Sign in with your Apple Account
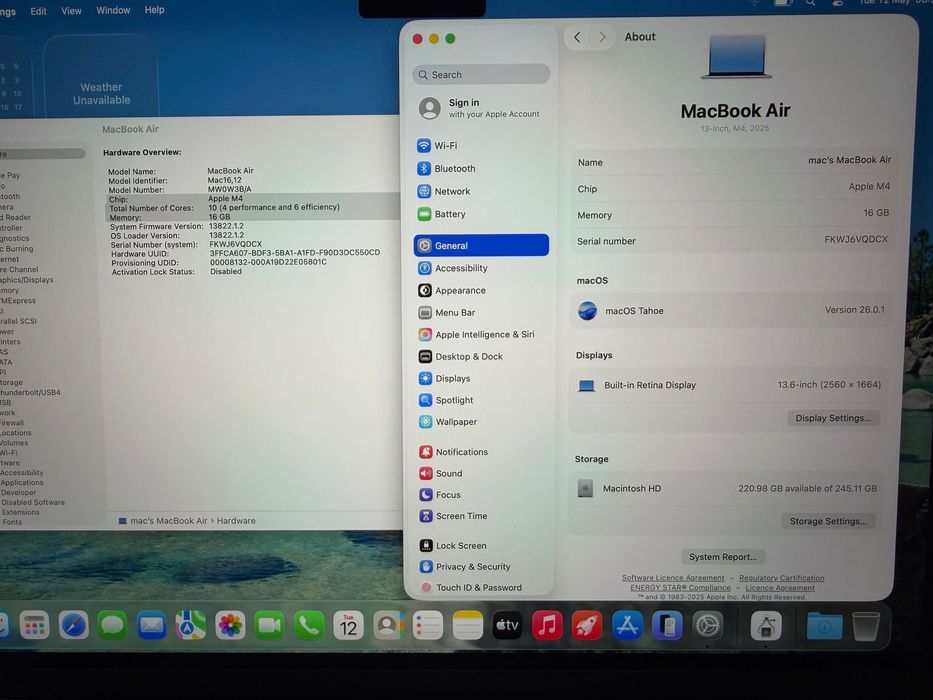The image size is (933, 700). point(480,108)
